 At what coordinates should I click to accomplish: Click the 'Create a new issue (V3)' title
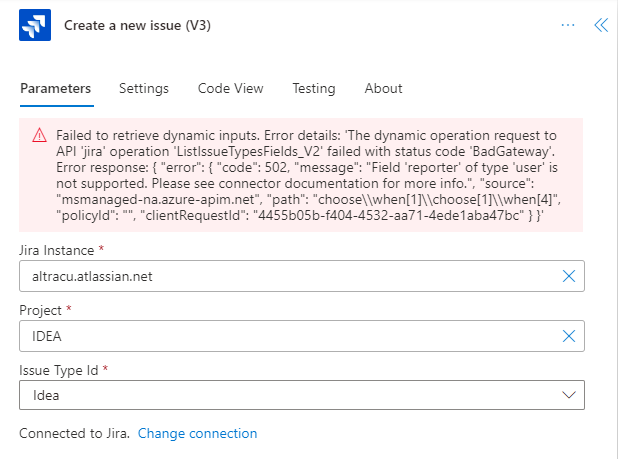coord(138,26)
